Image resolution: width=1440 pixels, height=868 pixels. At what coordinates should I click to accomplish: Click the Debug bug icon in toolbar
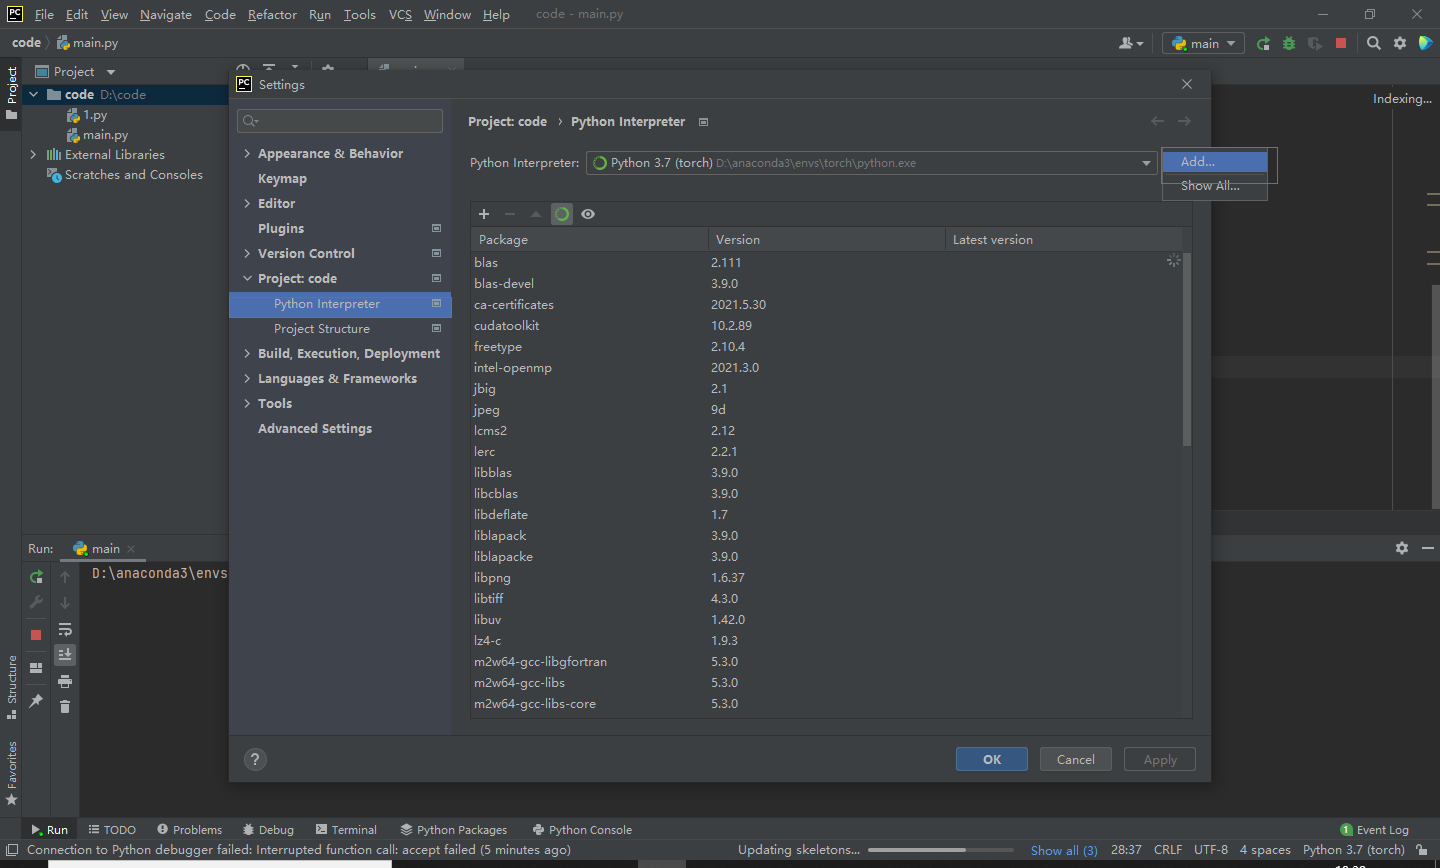pos(1289,43)
